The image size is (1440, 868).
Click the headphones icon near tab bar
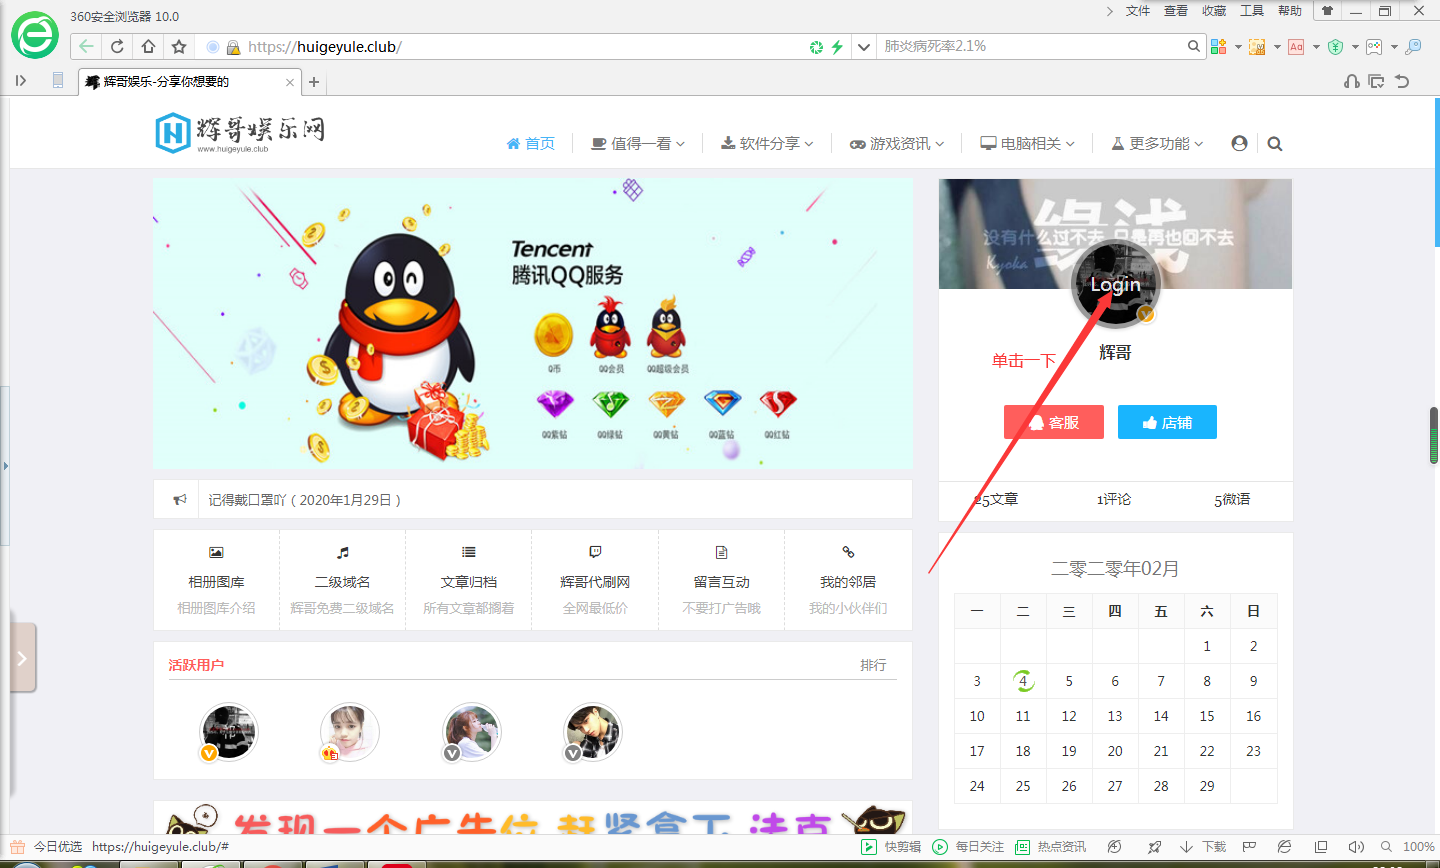[1352, 81]
